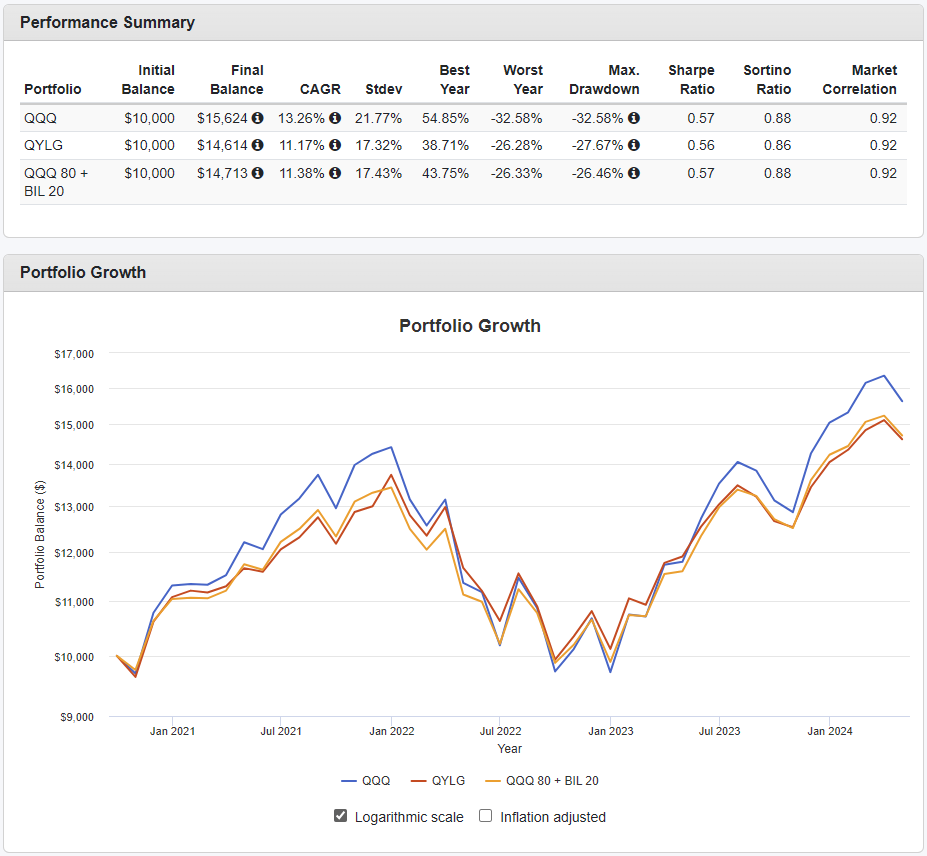
Task: Select the QYLG portfolio name in table
Action: (x=43, y=145)
